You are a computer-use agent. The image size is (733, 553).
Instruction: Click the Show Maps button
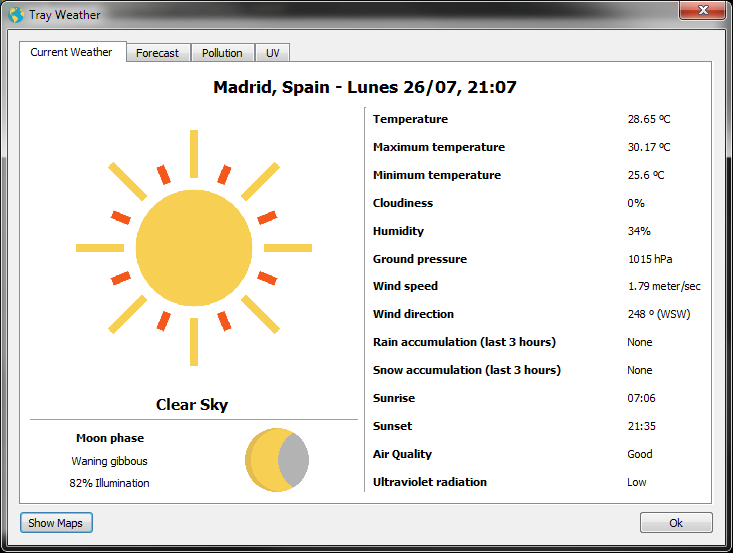(56, 523)
